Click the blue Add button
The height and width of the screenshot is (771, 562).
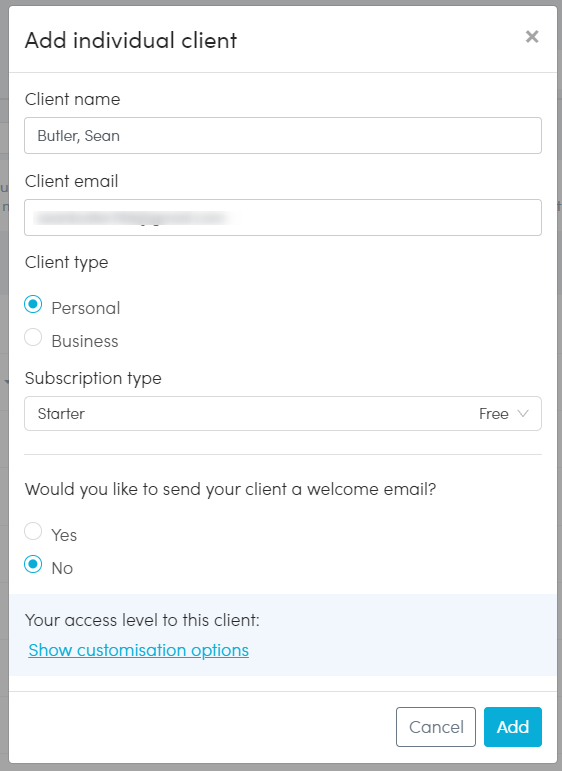(512, 727)
